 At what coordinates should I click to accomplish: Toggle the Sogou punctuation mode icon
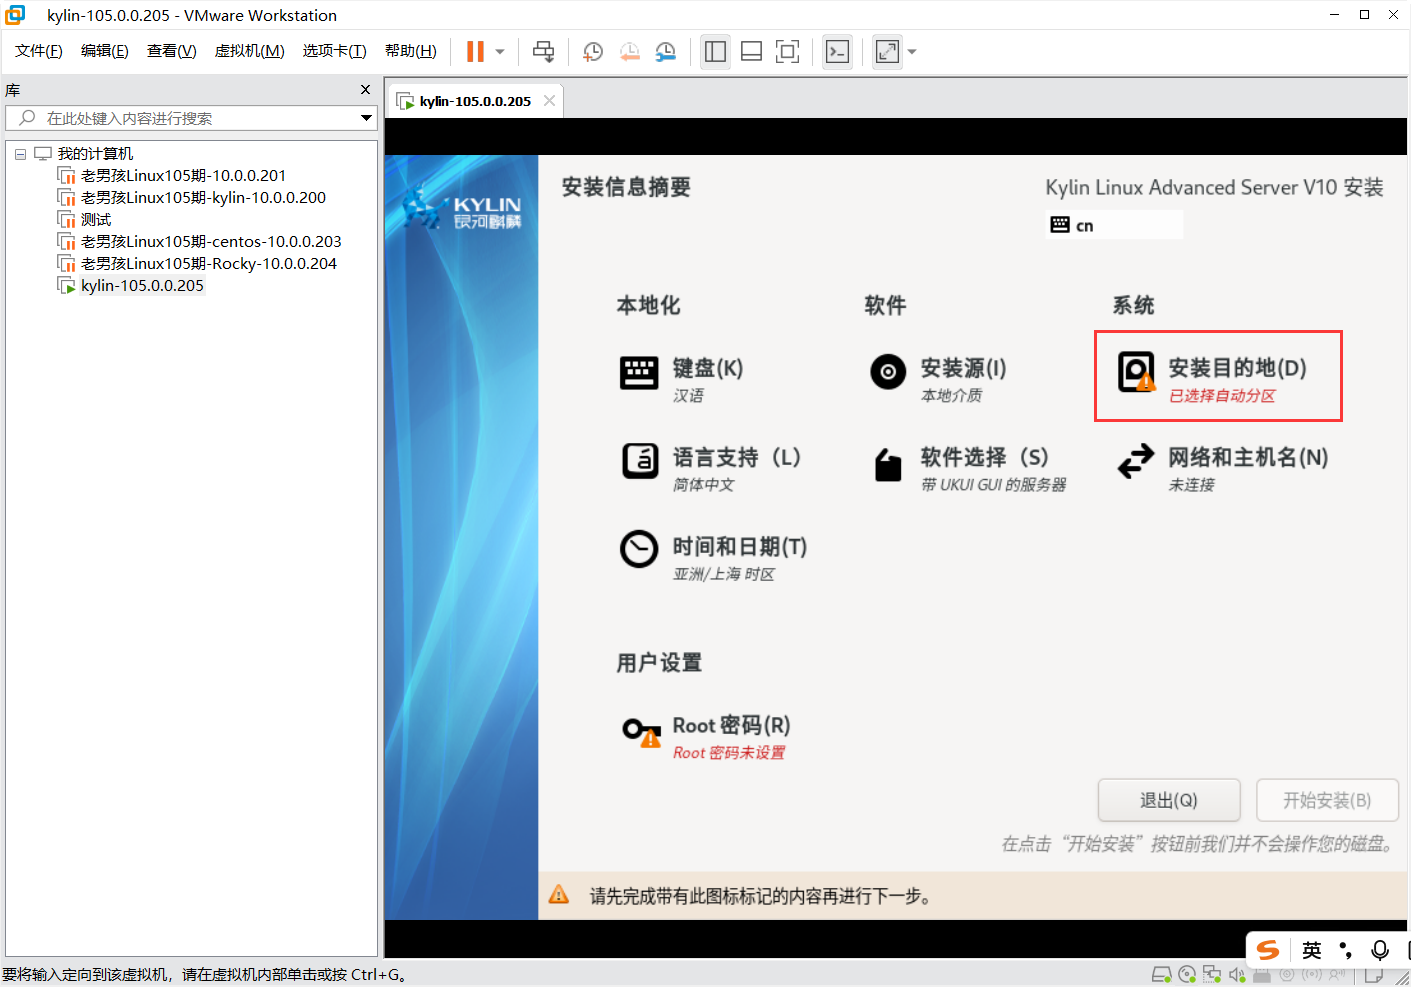(1346, 950)
